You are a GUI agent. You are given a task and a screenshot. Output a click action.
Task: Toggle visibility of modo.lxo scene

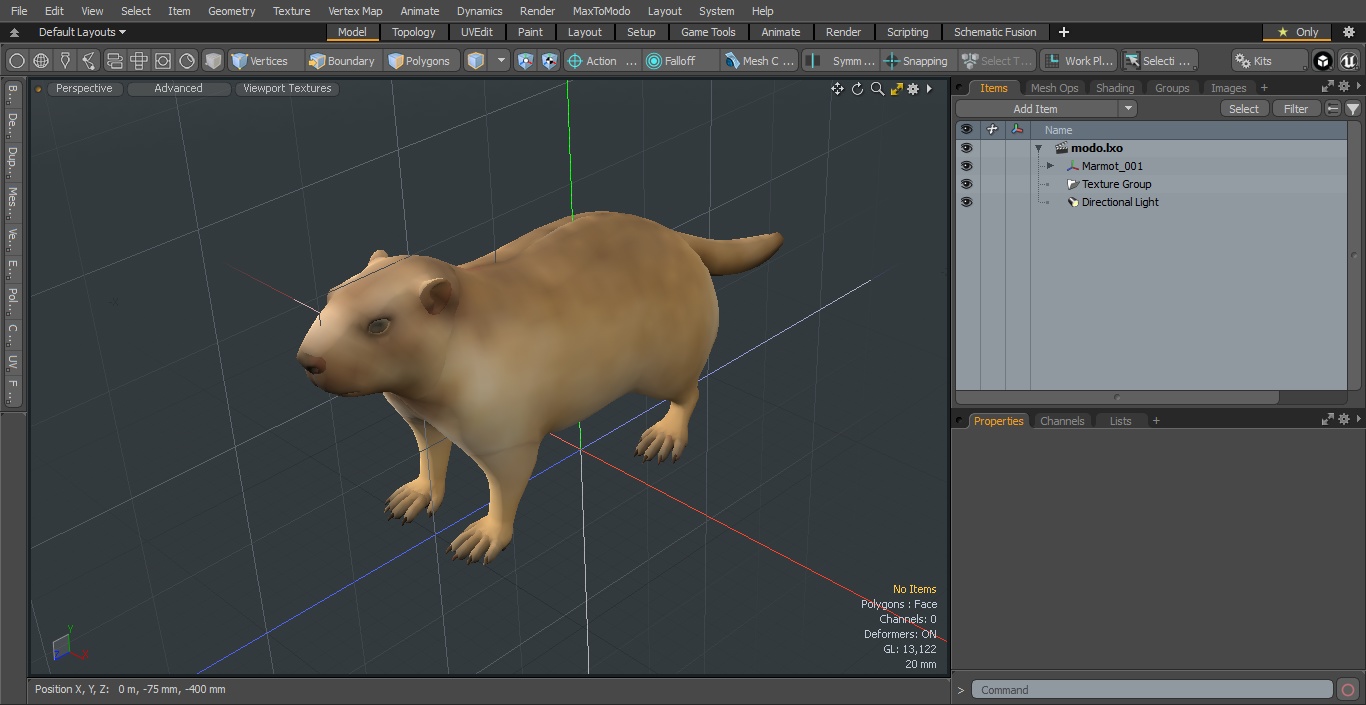point(966,148)
